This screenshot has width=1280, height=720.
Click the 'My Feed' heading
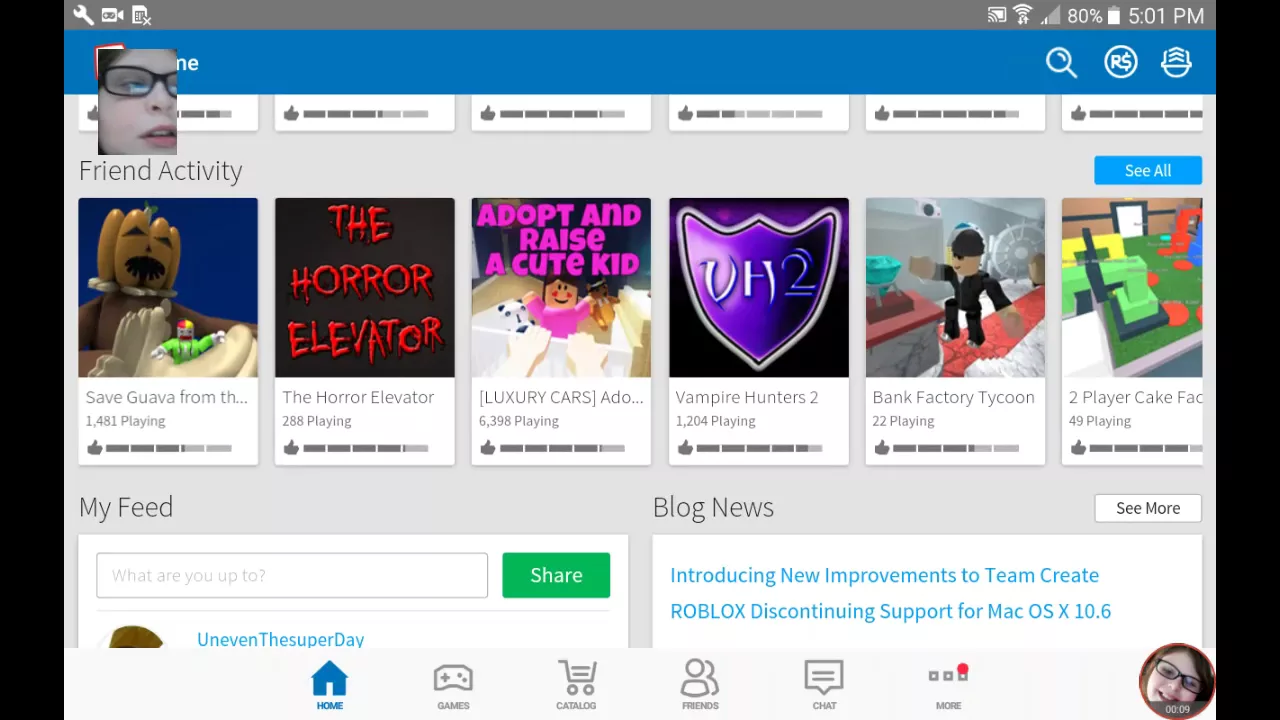pos(126,507)
